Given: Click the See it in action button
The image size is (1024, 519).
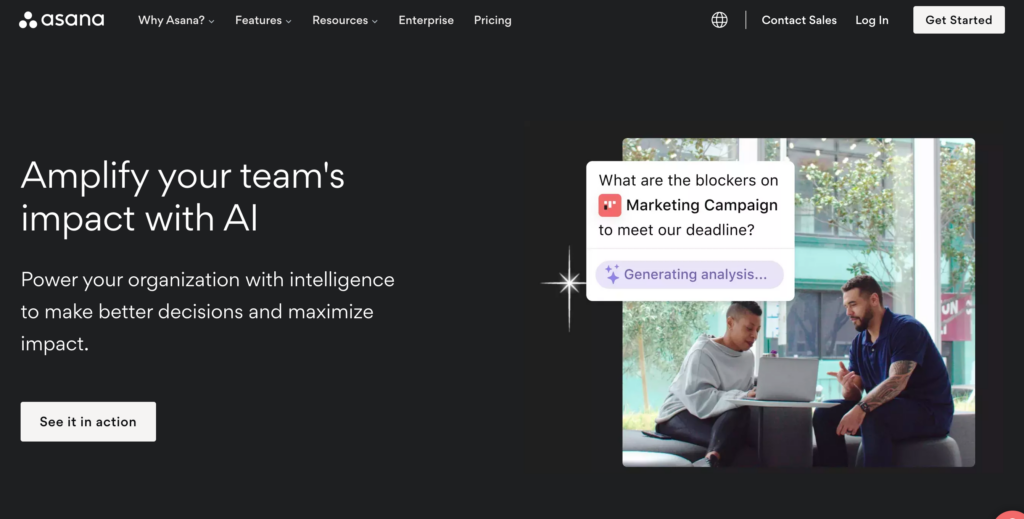Looking at the screenshot, I should (88, 422).
